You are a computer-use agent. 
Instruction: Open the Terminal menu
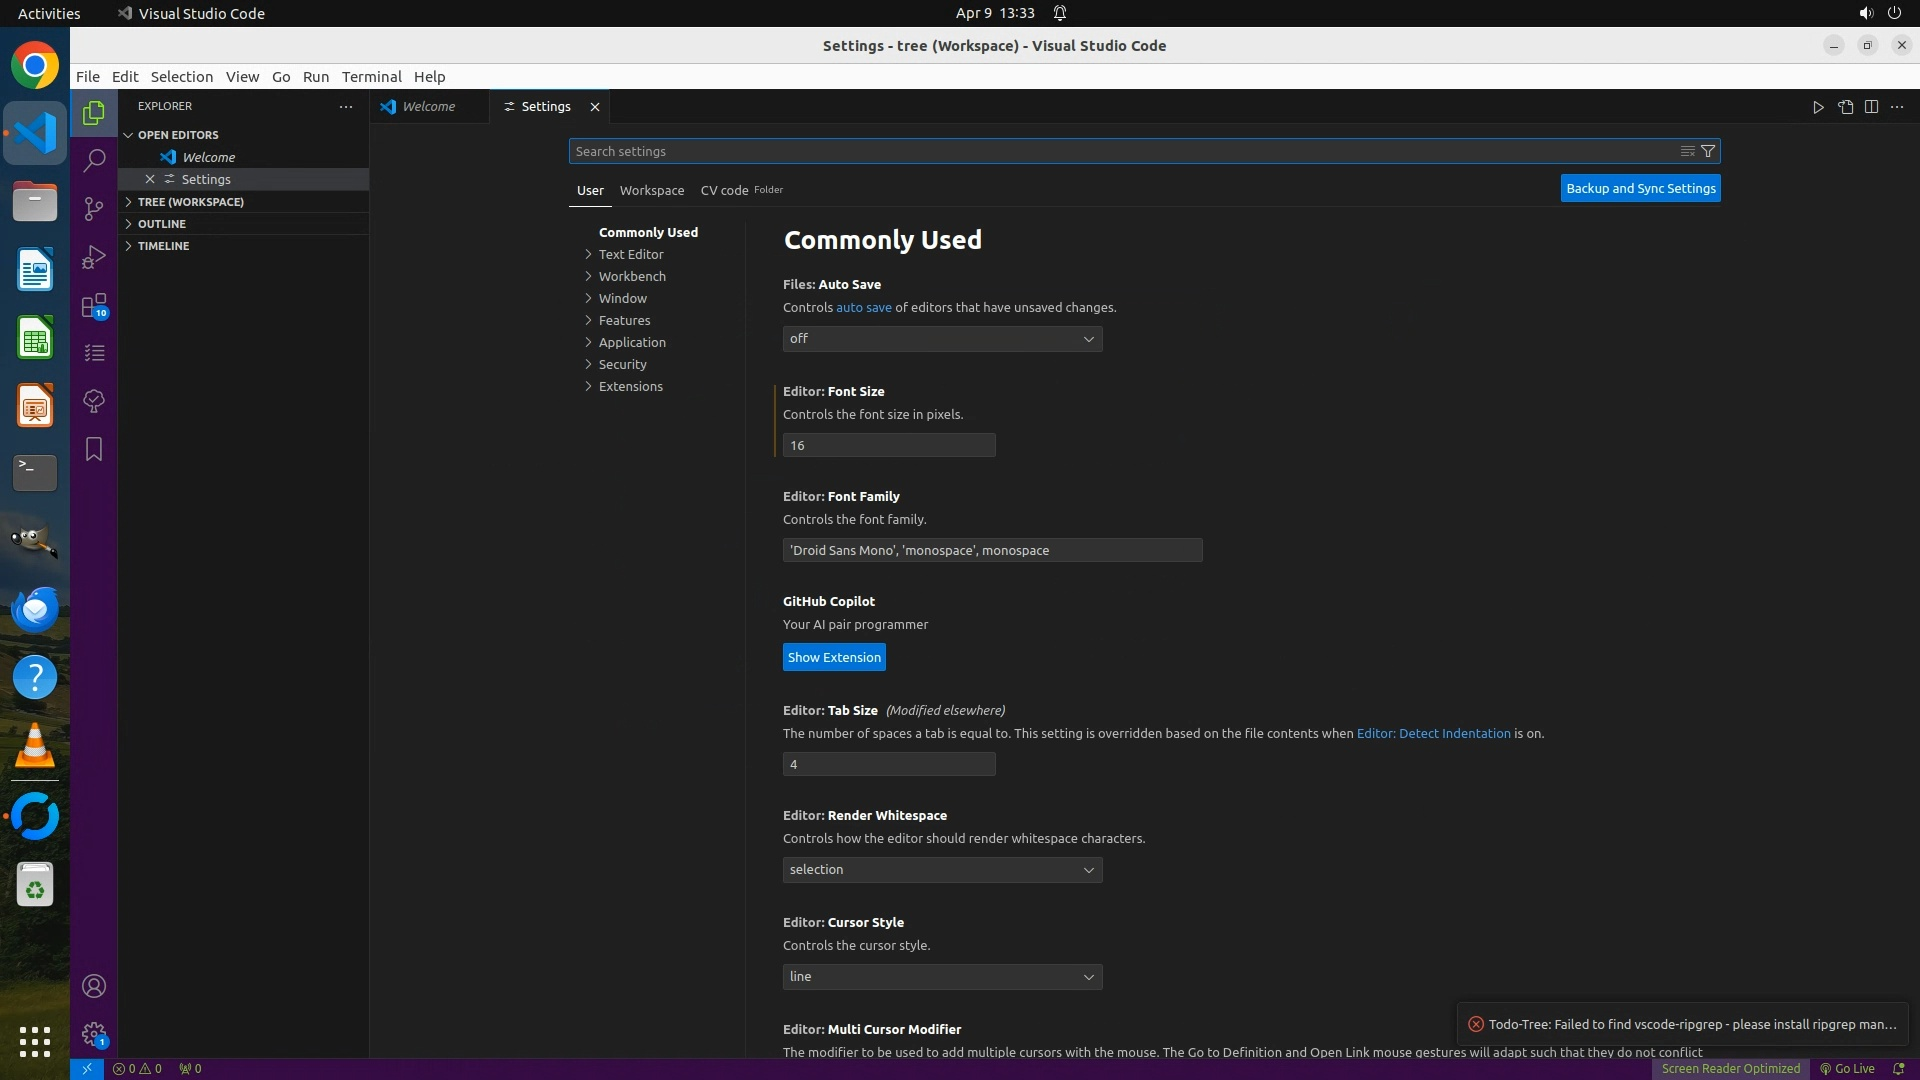(x=371, y=77)
